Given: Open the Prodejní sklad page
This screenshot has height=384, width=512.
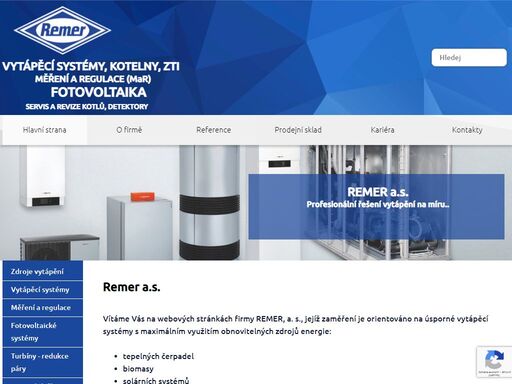Looking at the screenshot, I should (298, 130).
